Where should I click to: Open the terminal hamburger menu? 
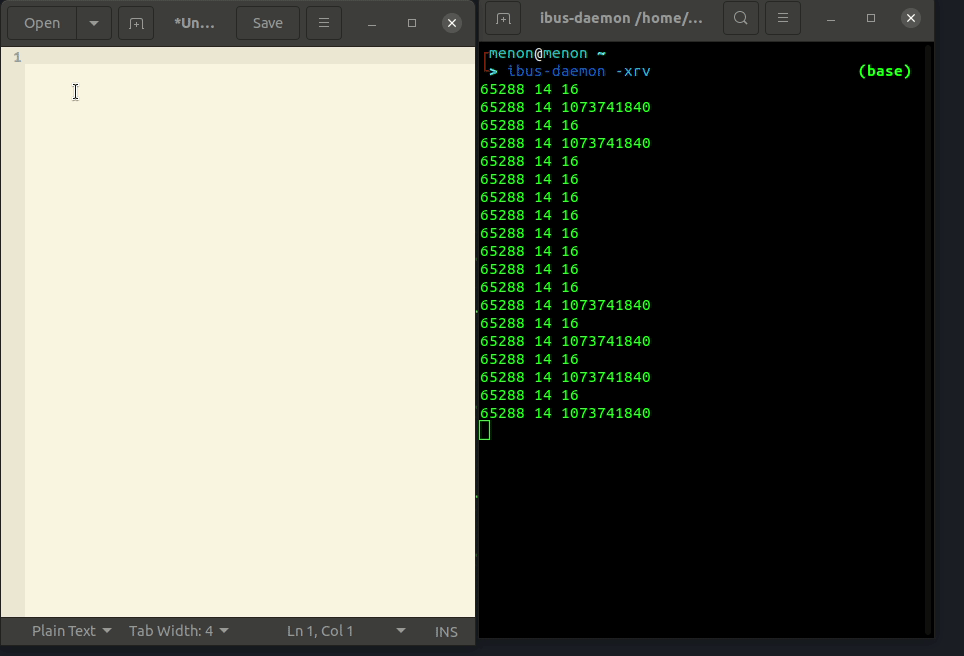pyautogui.click(x=783, y=18)
